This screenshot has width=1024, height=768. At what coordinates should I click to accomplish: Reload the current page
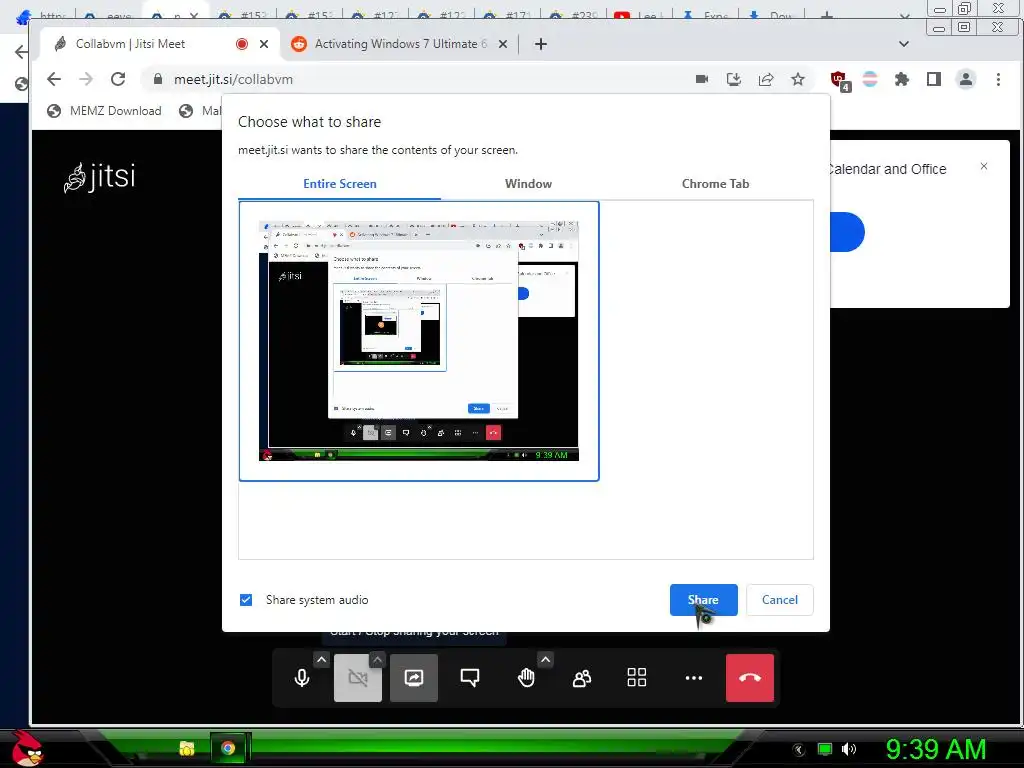(118, 79)
